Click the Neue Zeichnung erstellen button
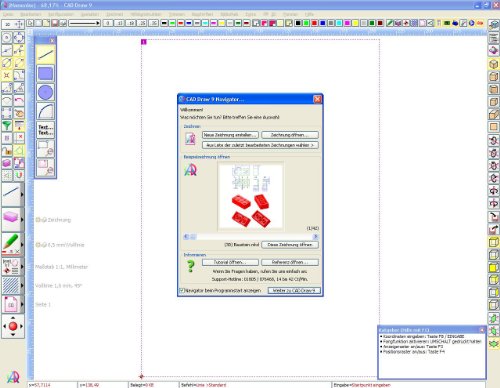The height and width of the screenshot is (388, 500). pyautogui.click(x=230, y=135)
